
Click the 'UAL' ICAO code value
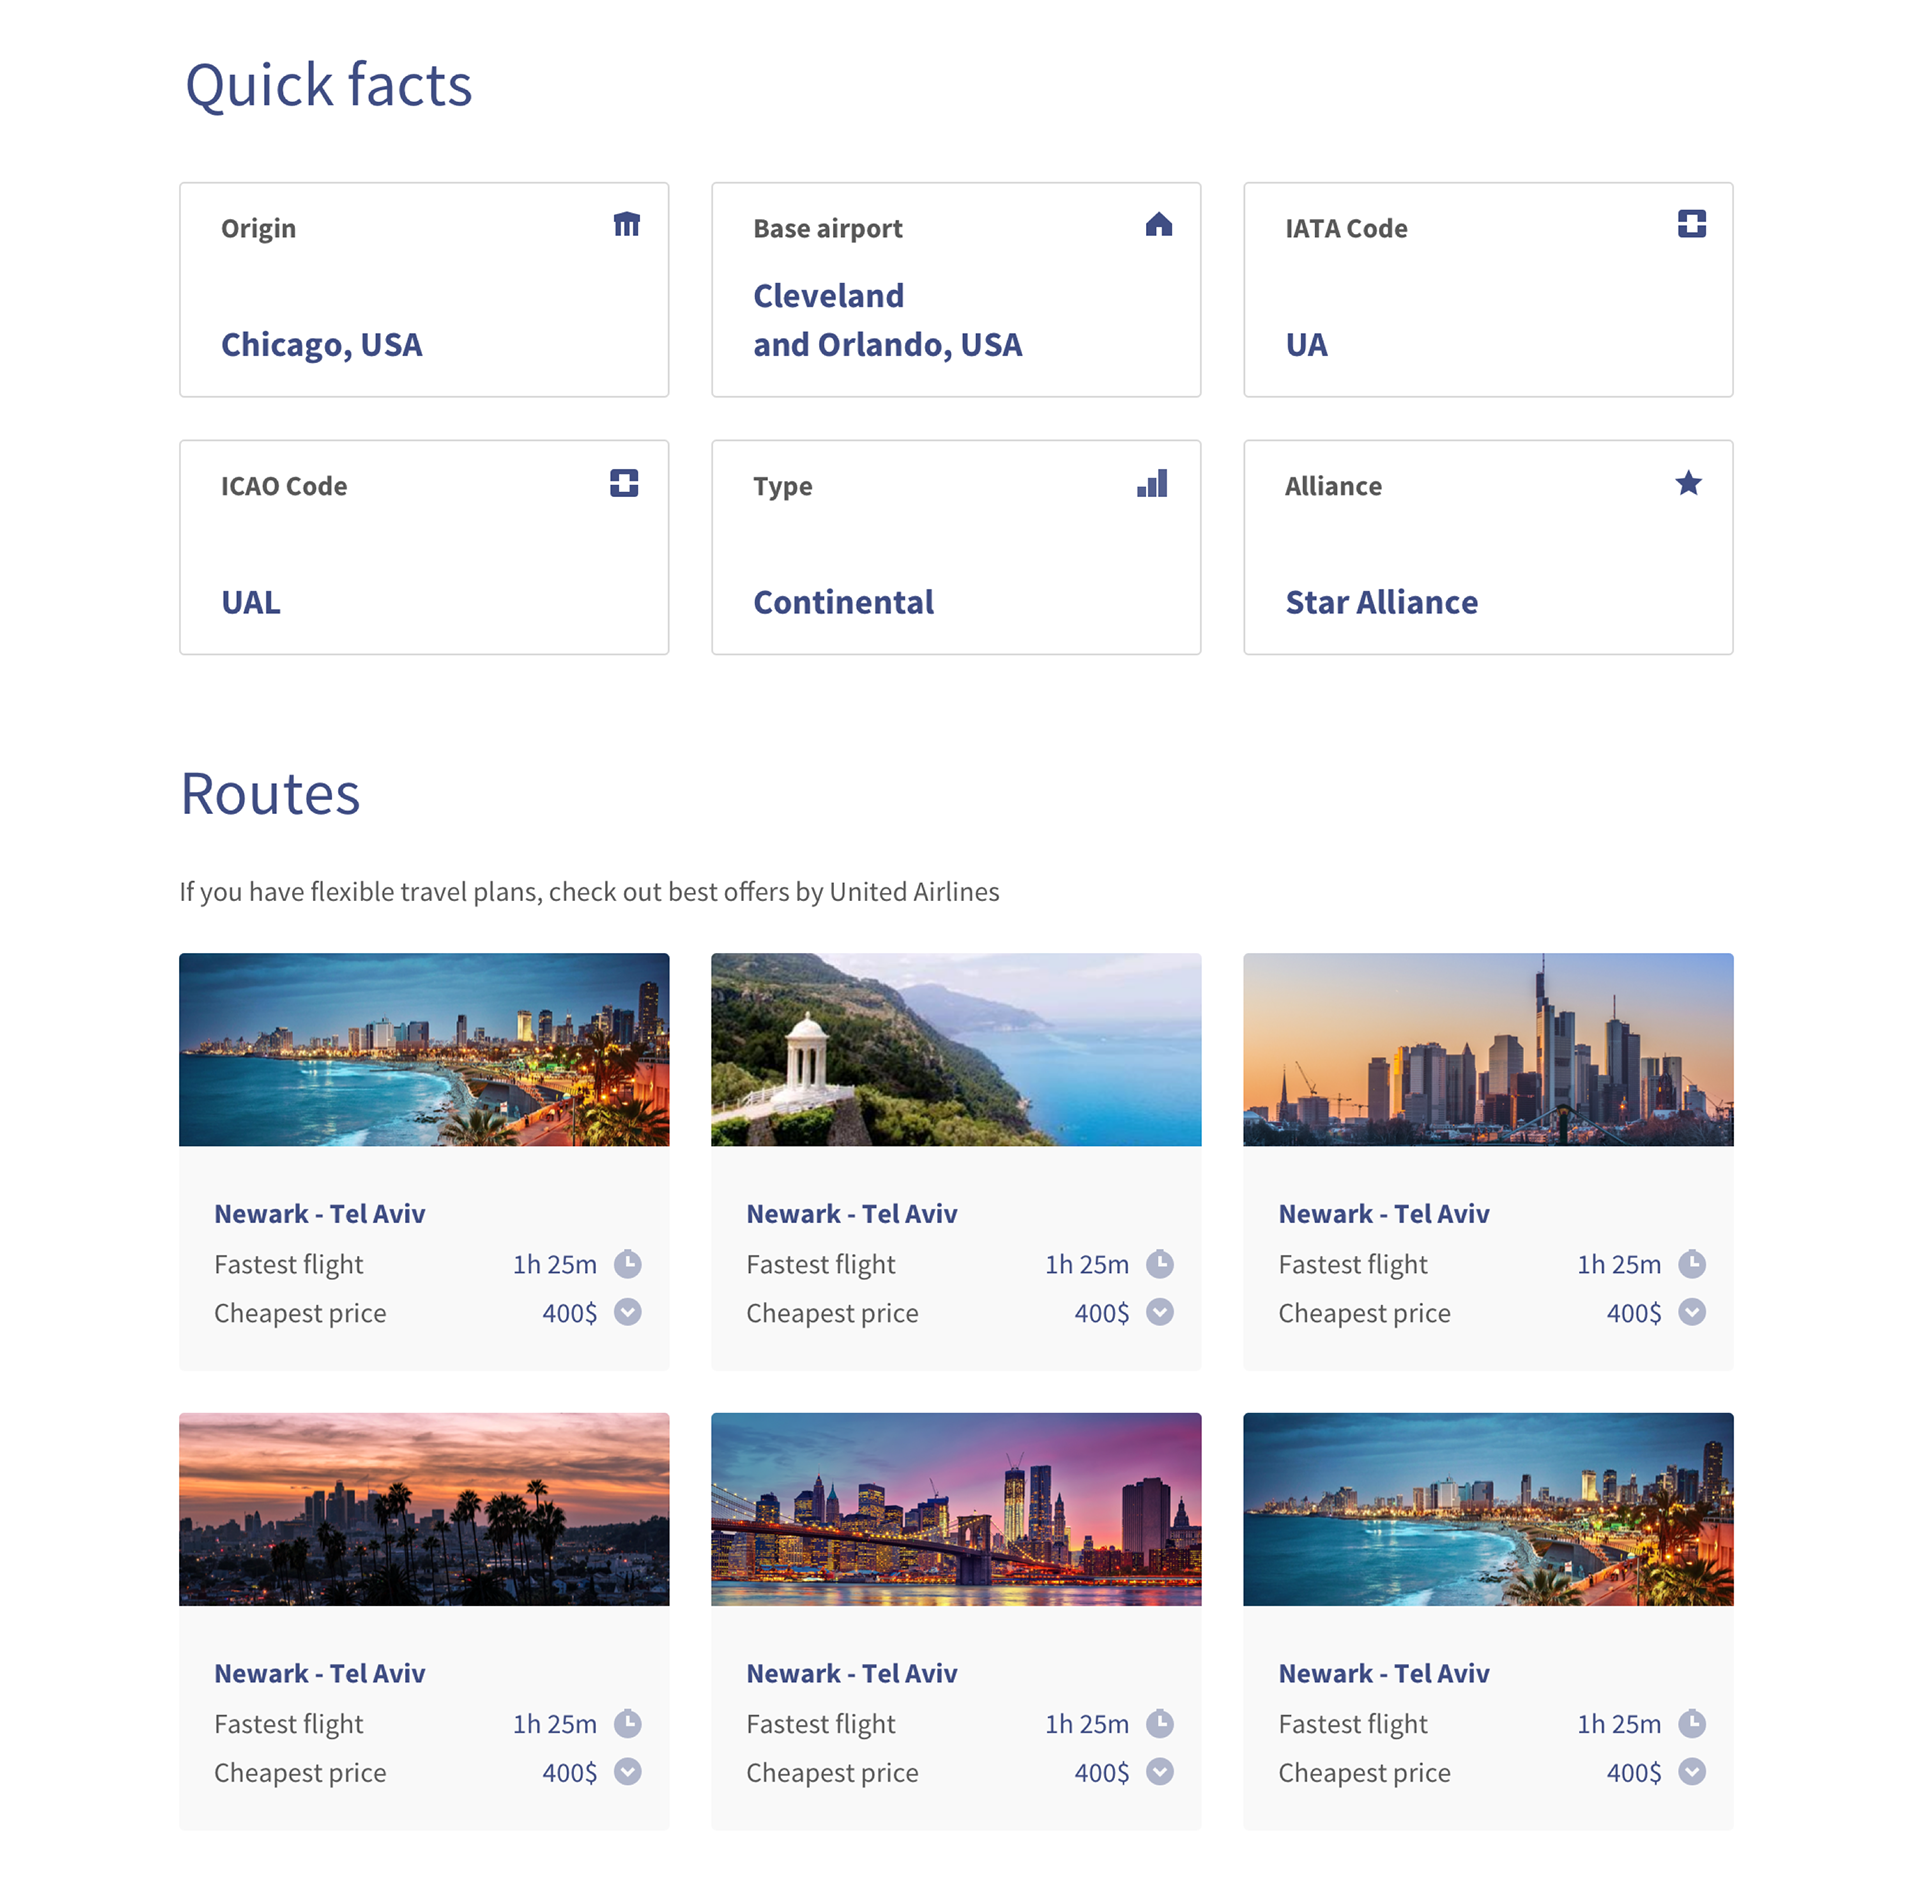pyautogui.click(x=251, y=603)
